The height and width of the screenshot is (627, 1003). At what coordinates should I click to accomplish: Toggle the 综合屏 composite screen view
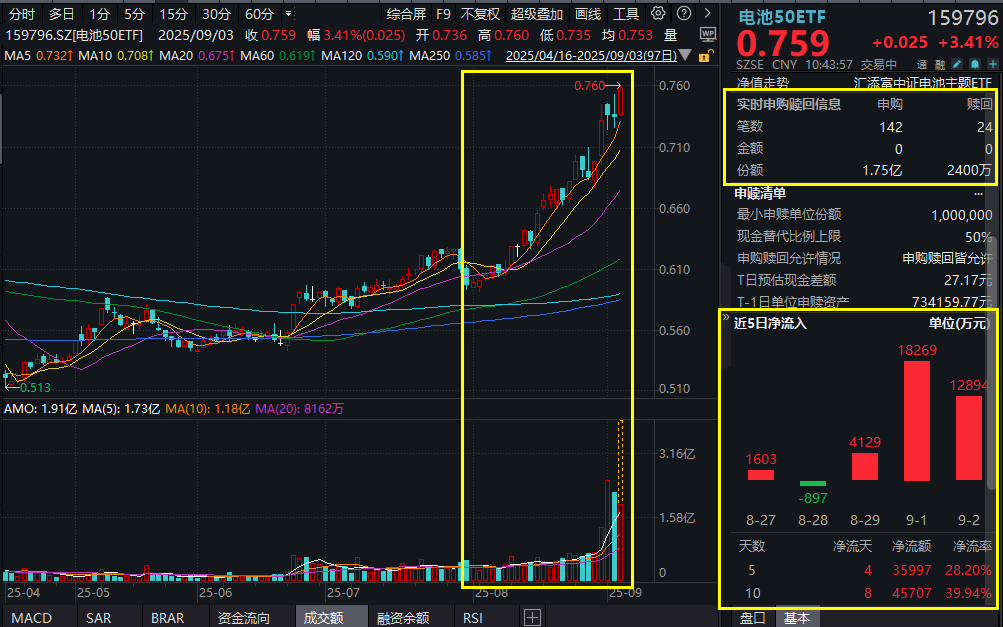pyautogui.click(x=406, y=14)
